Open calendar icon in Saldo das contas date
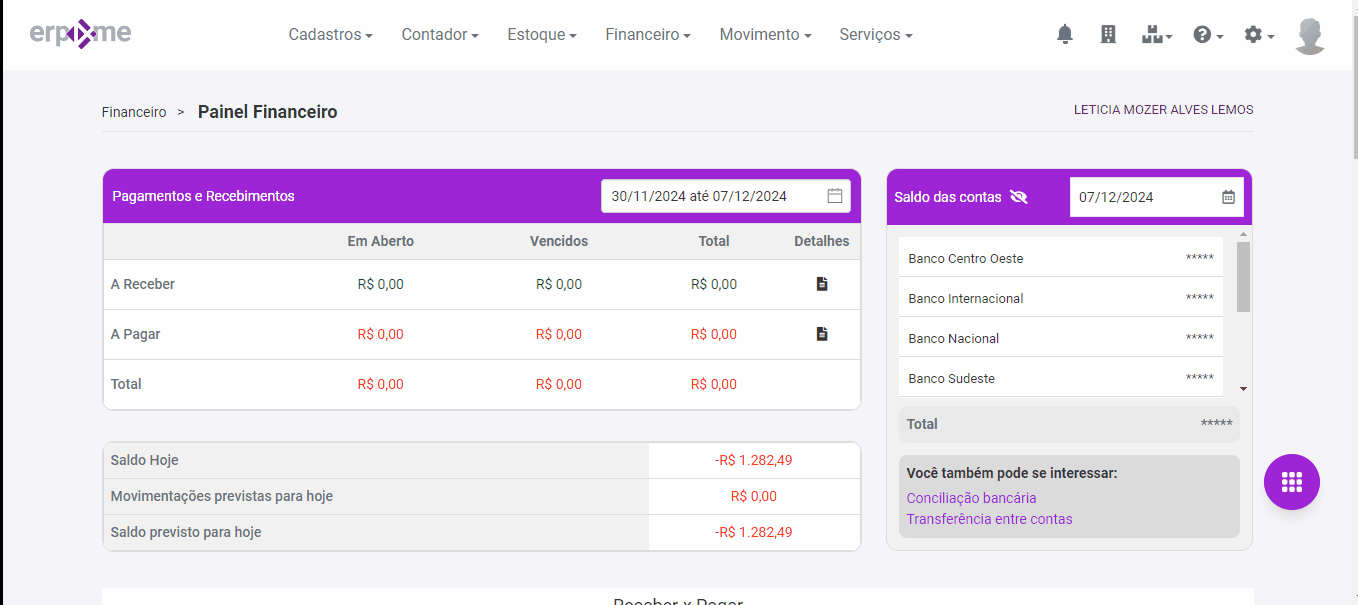Screen dimensions: 1358x605 [x=1228, y=197]
